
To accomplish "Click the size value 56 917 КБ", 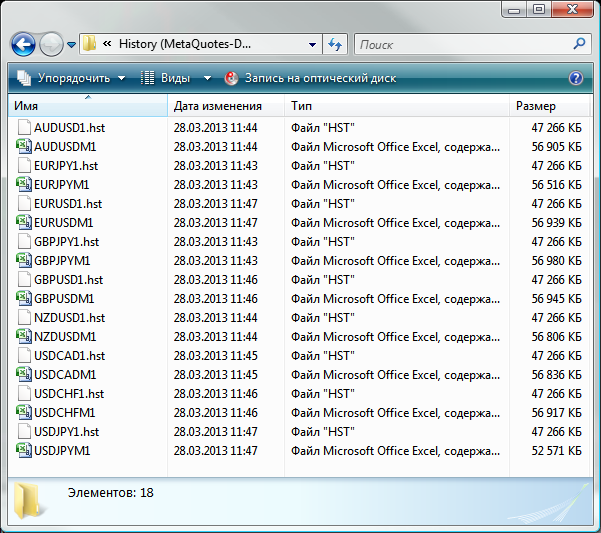I will point(557,413).
